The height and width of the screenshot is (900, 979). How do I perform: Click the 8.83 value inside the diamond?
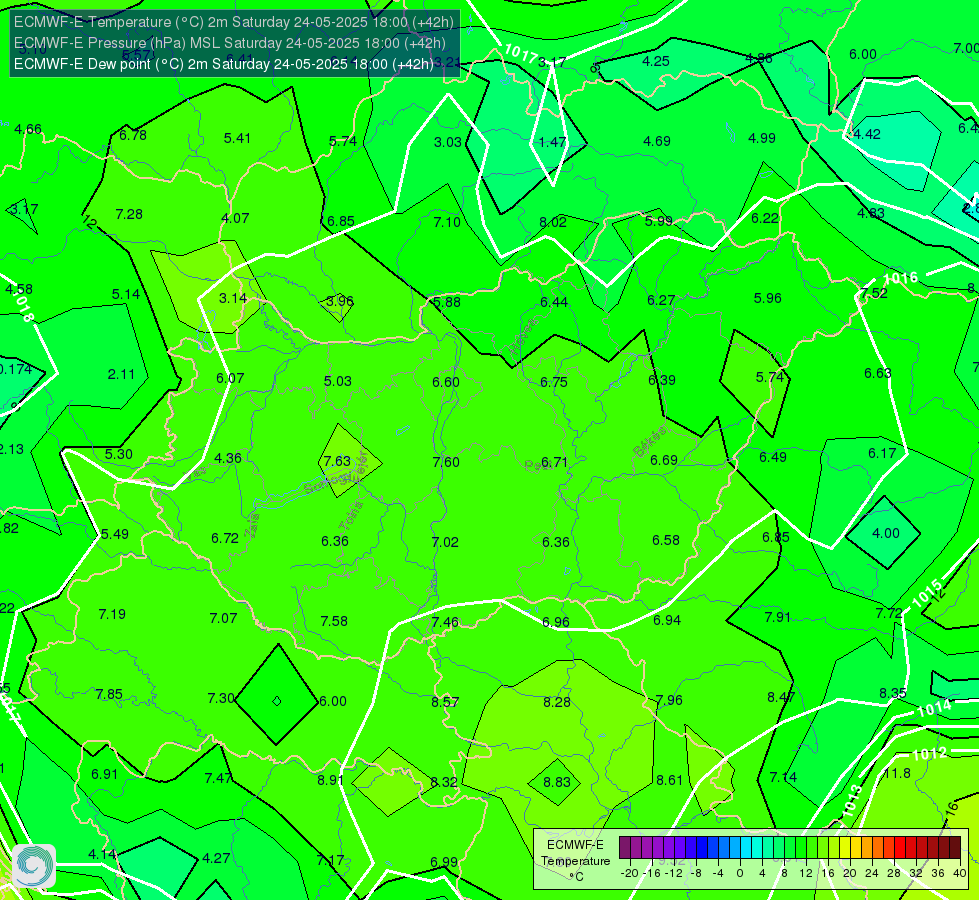(x=557, y=783)
